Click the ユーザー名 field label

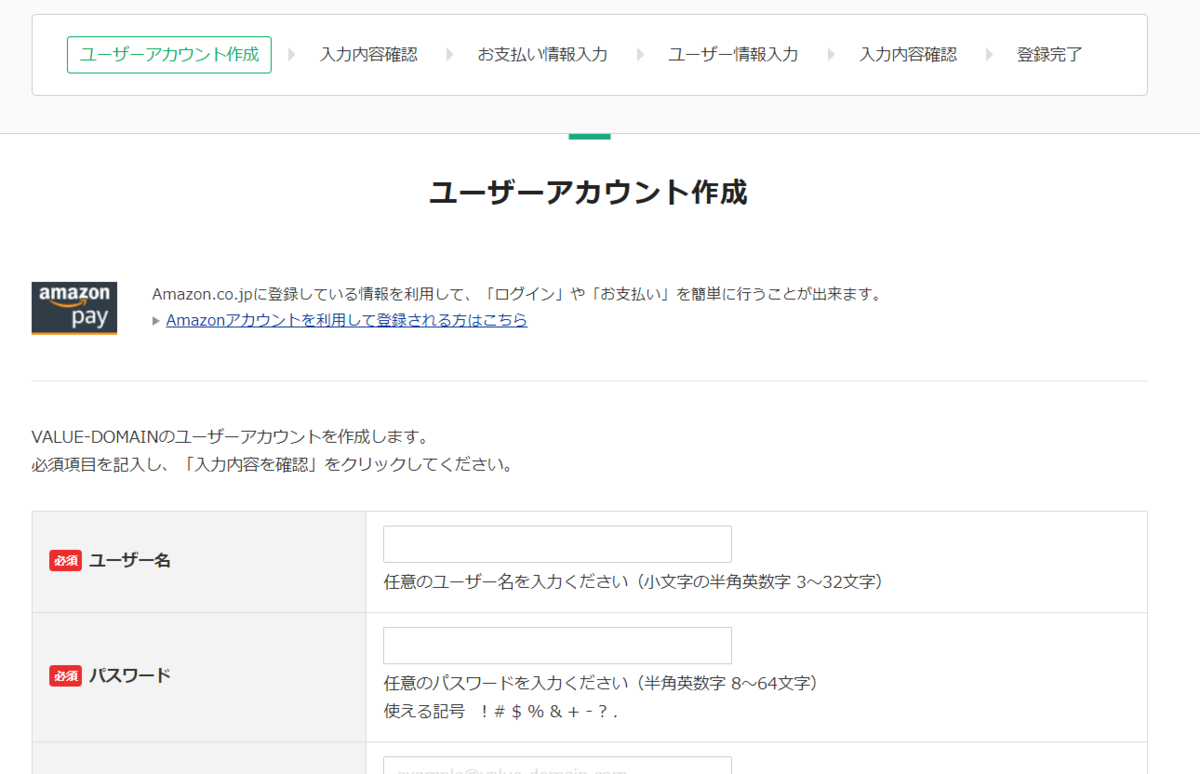tap(130, 561)
